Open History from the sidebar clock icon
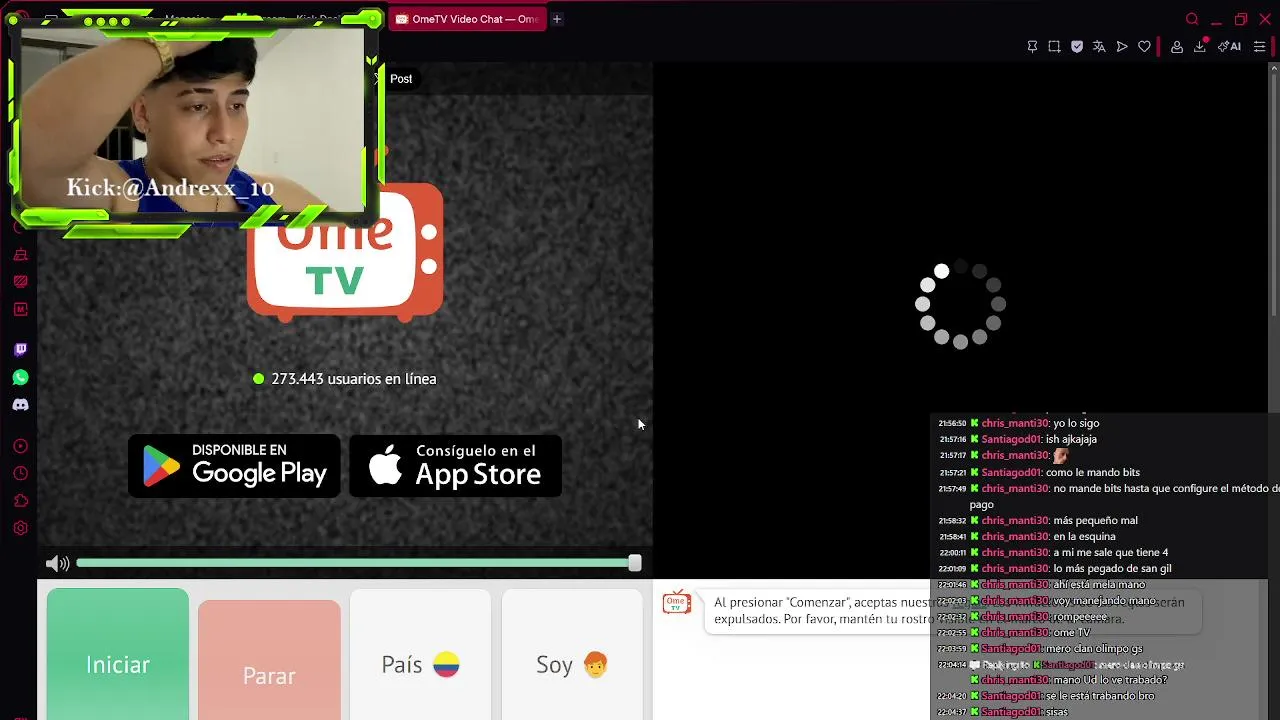The height and width of the screenshot is (720, 1280). [x=20, y=473]
